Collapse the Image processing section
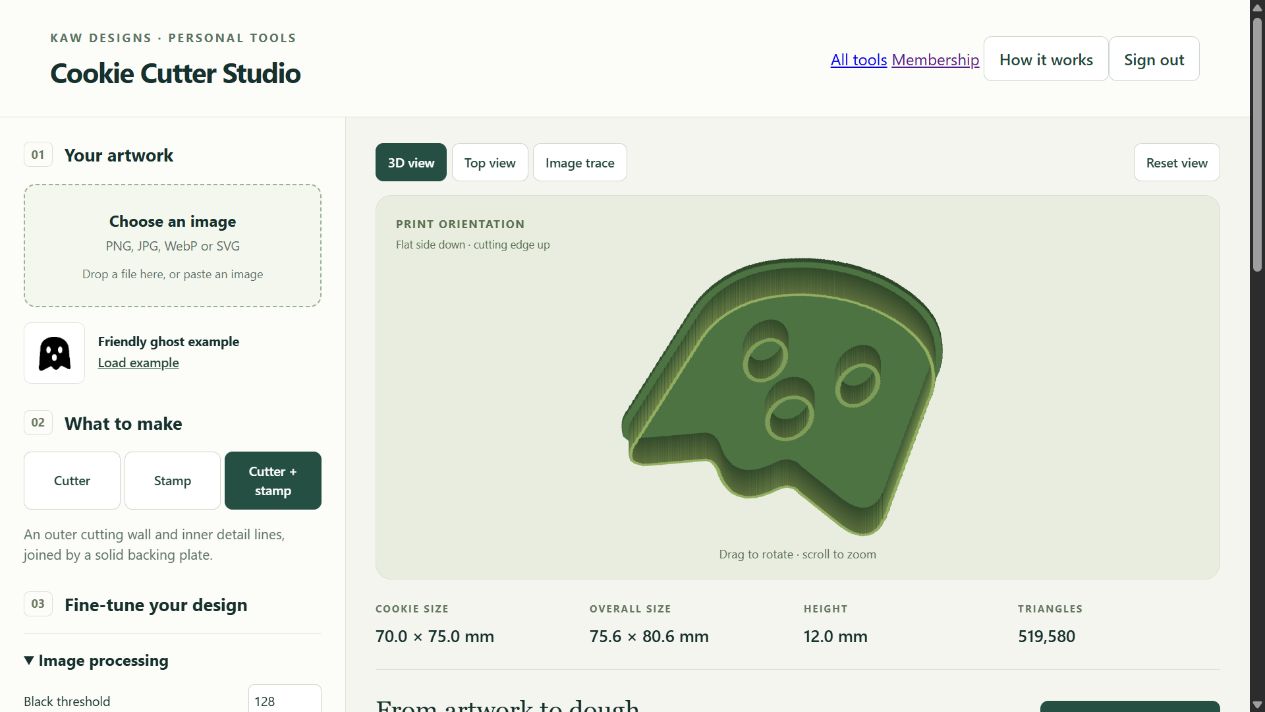The image size is (1265, 712). click(96, 661)
